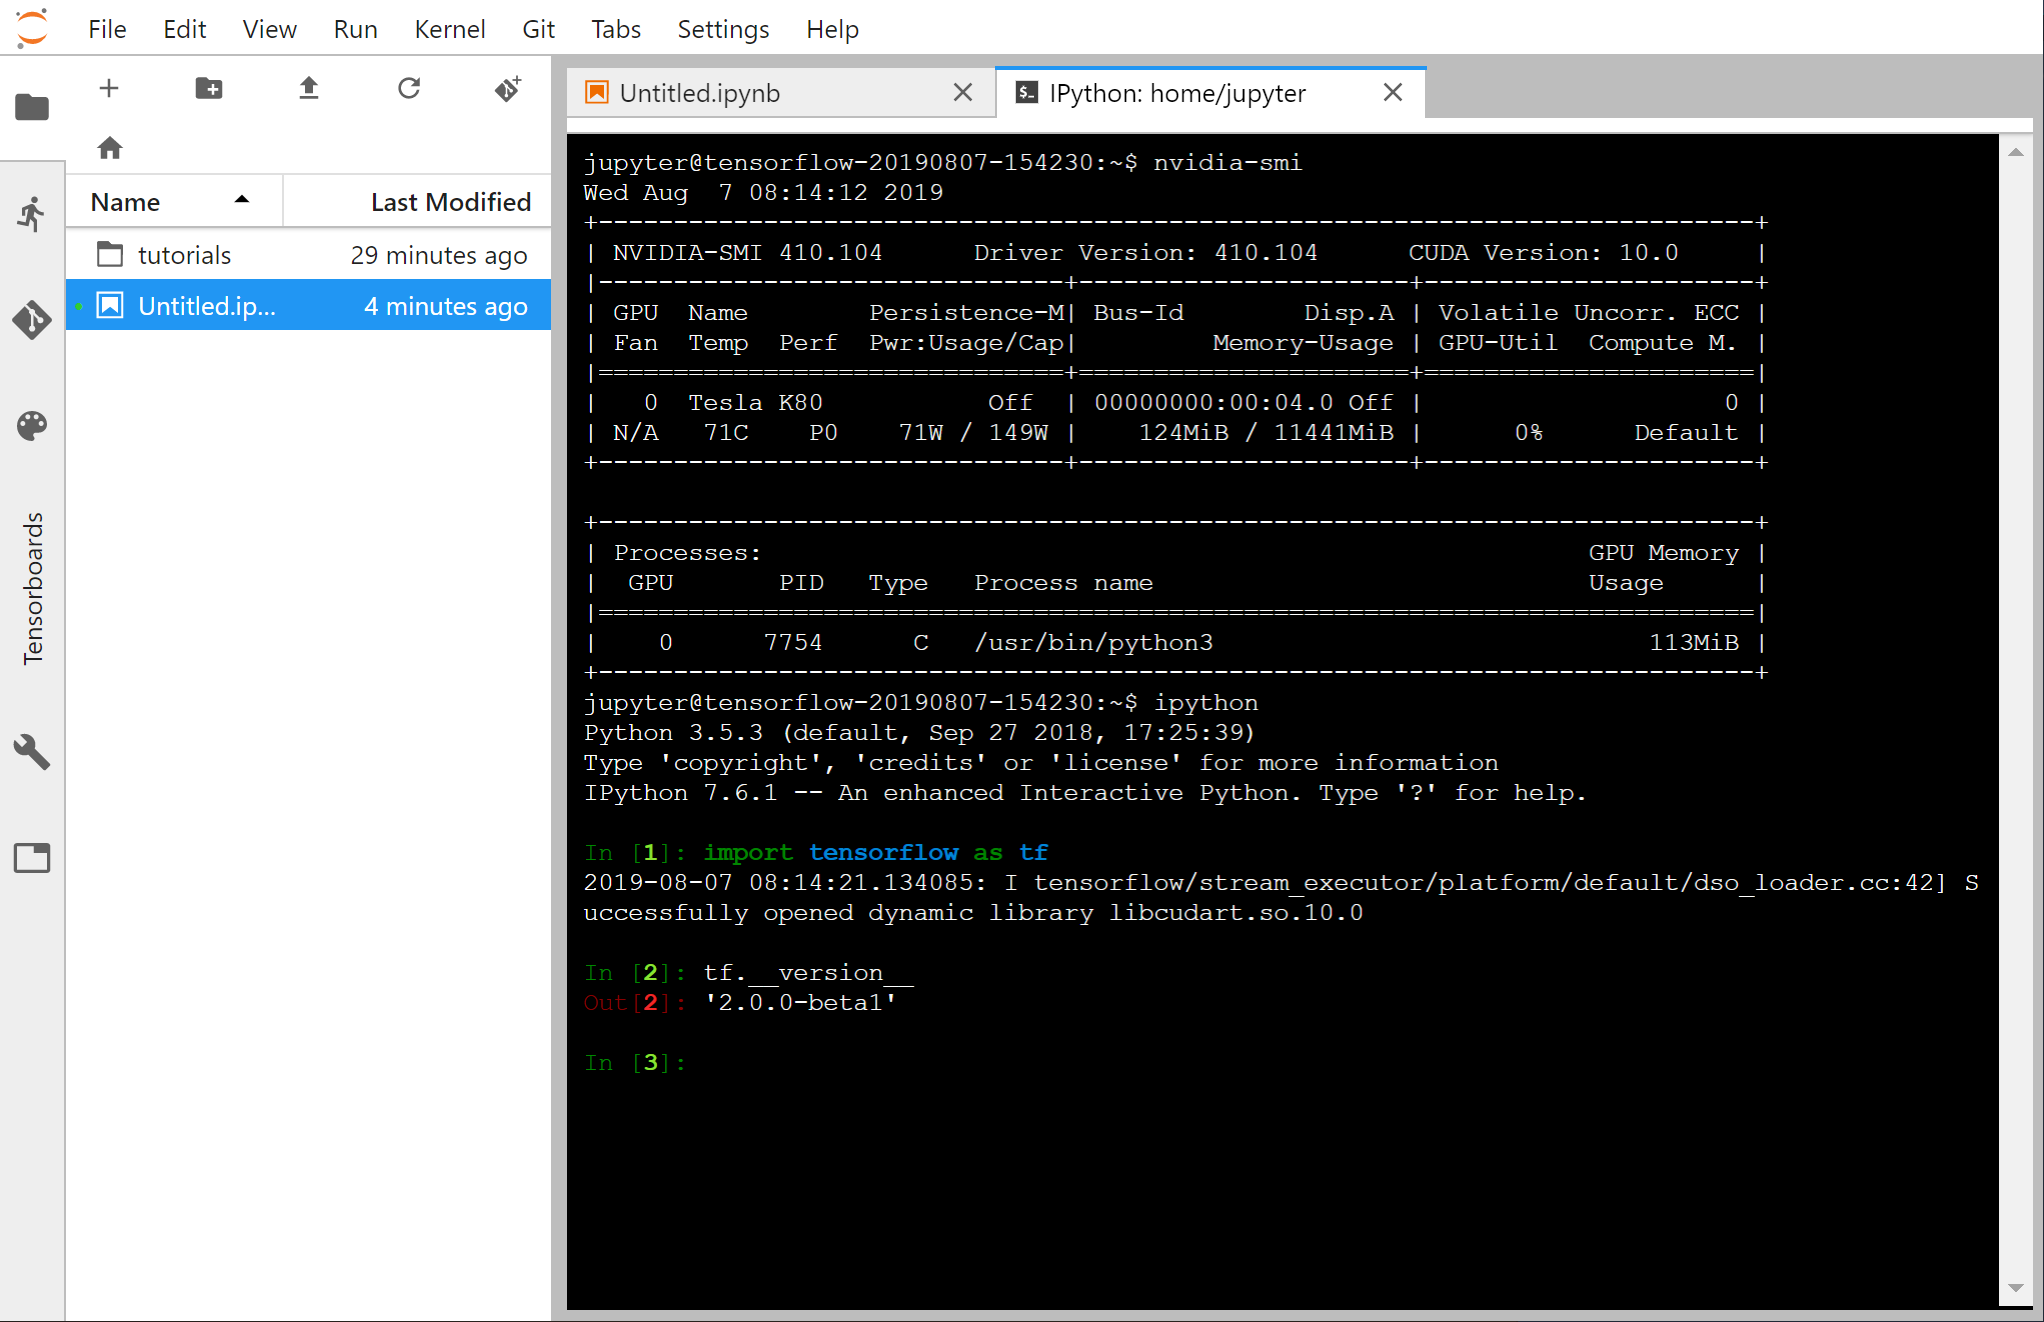Open the Edit menu
This screenshot has height=1322, width=2044.
[x=185, y=29]
